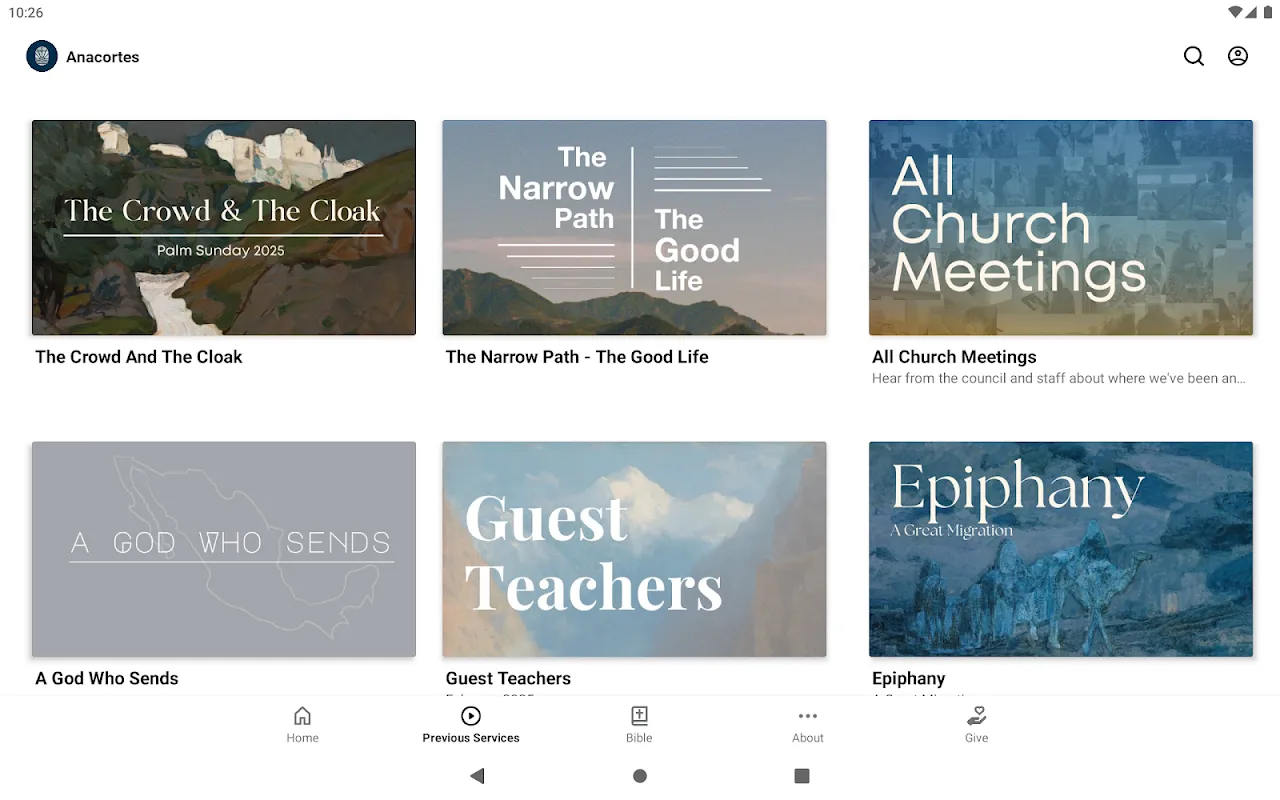Go to the Home tab icon
This screenshot has width=1280, height=800.
click(x=302, y=716)
